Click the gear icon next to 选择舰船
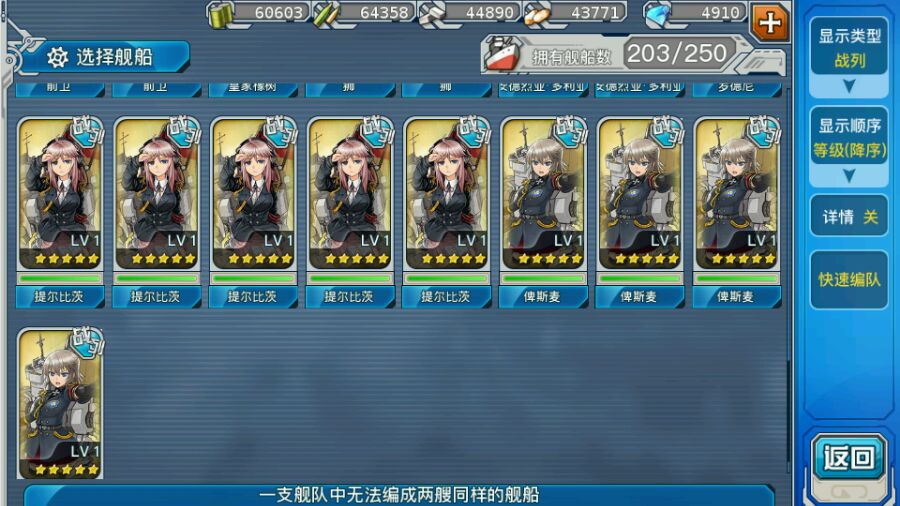 point(57,57)
